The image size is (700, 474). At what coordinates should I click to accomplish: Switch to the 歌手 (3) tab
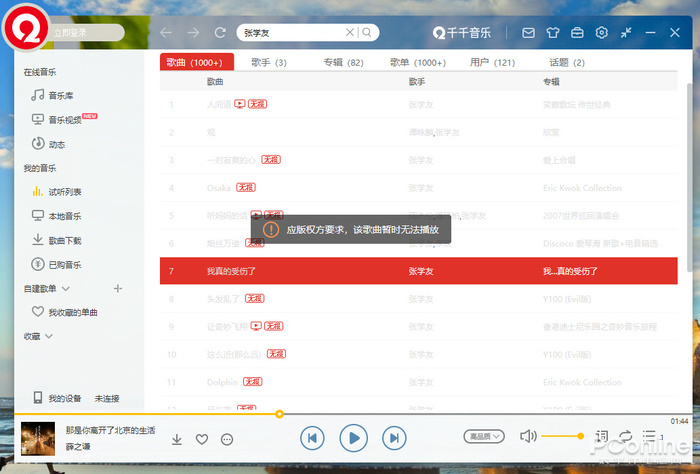tap(269, 62)
